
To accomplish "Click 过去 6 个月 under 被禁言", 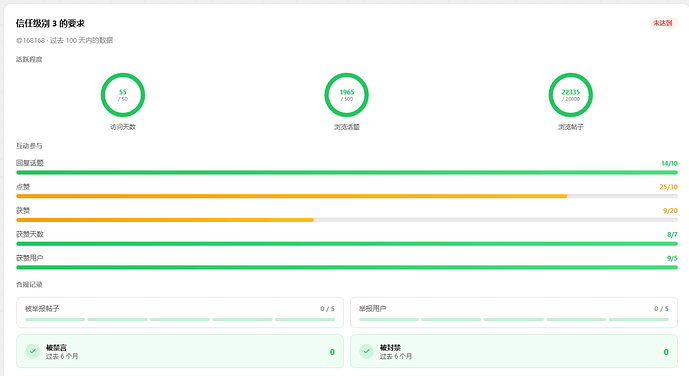I will click(x=62, y=356).
